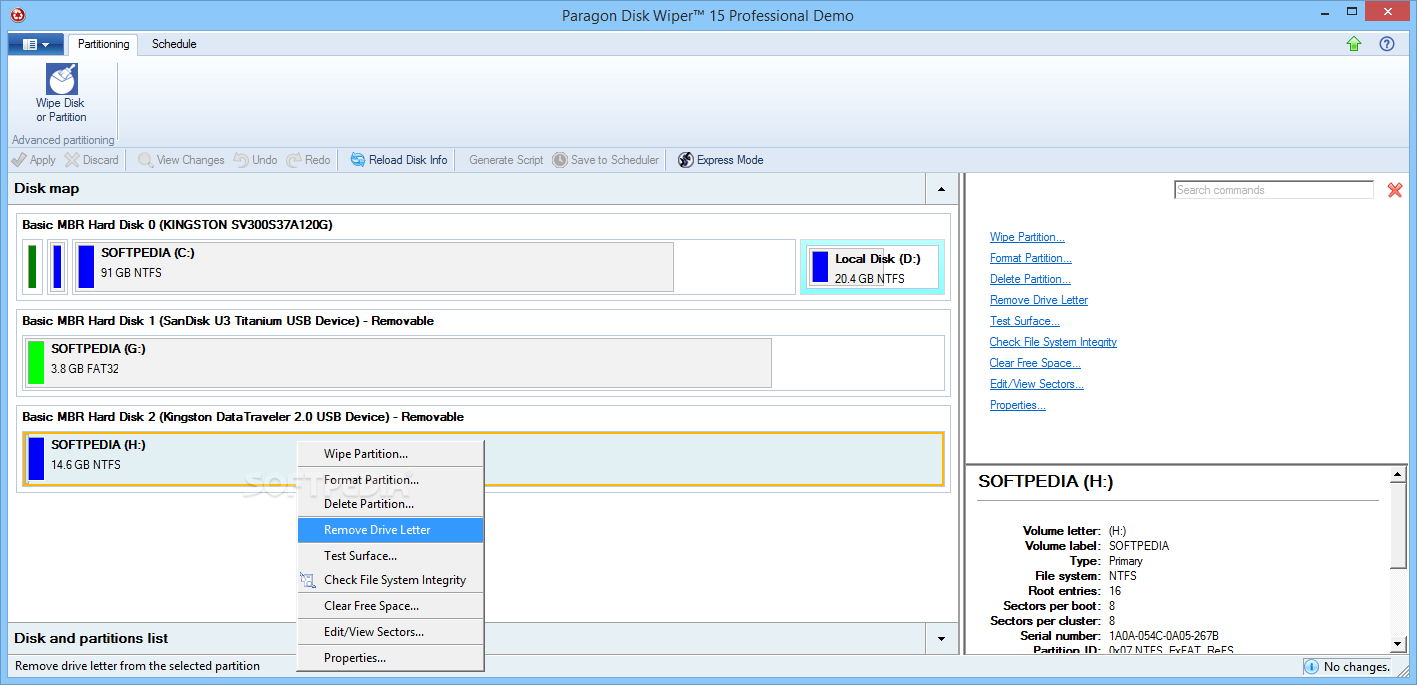This screenshot has width=1417, height=685.
Task: Click the No changes status indicator
Action: (1347, 667)
